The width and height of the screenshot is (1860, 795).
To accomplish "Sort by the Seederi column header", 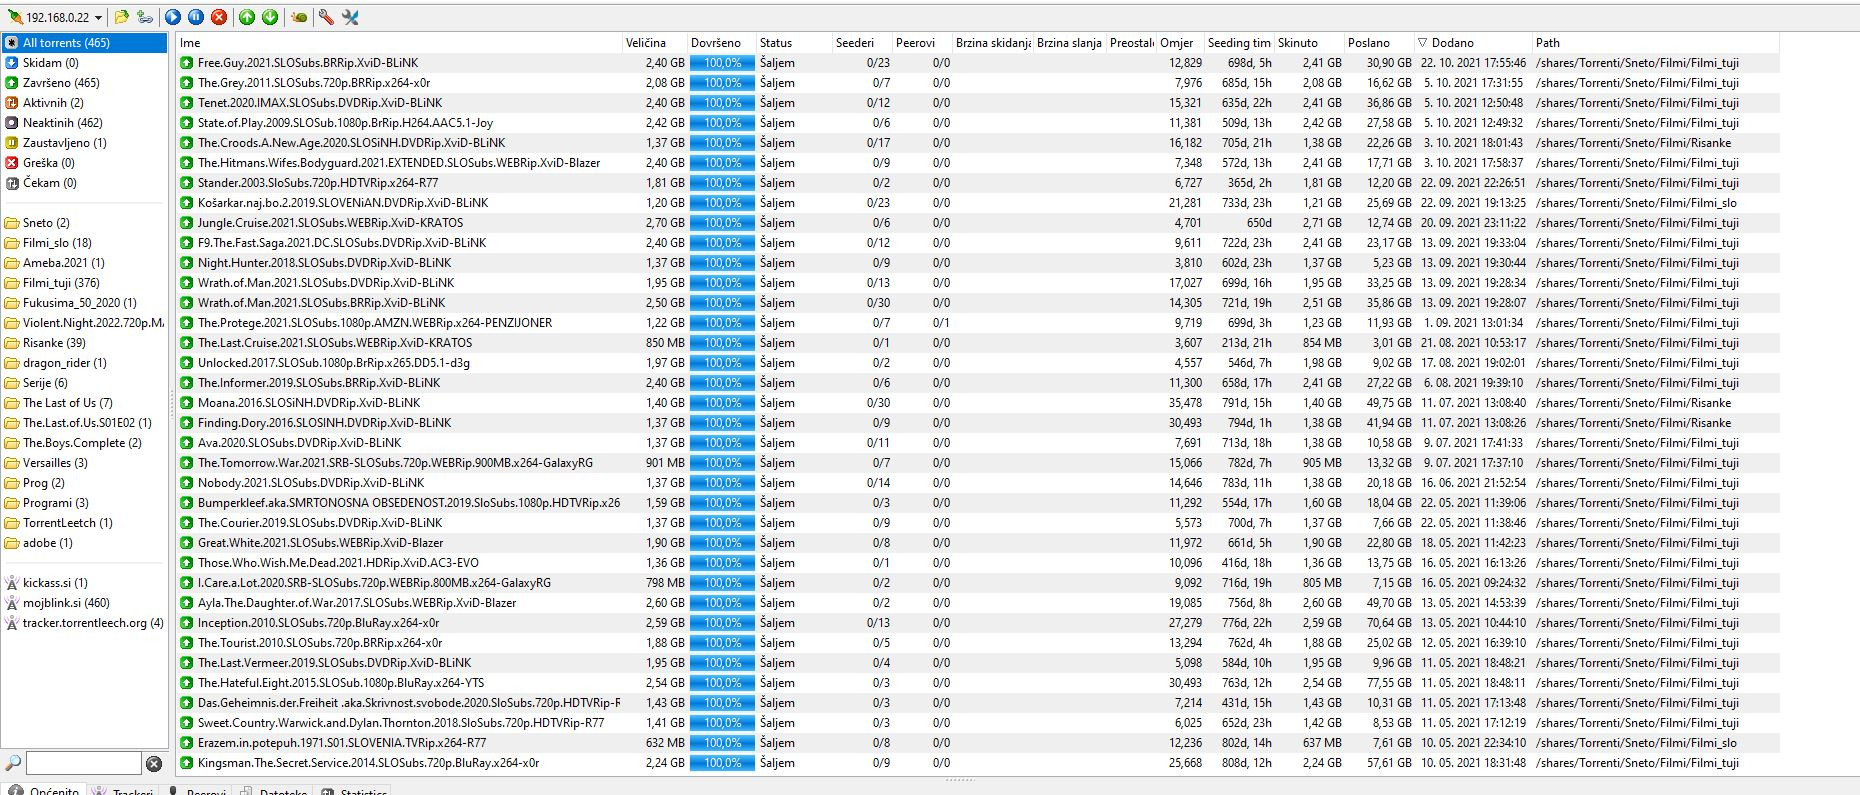I will [863, 43].
